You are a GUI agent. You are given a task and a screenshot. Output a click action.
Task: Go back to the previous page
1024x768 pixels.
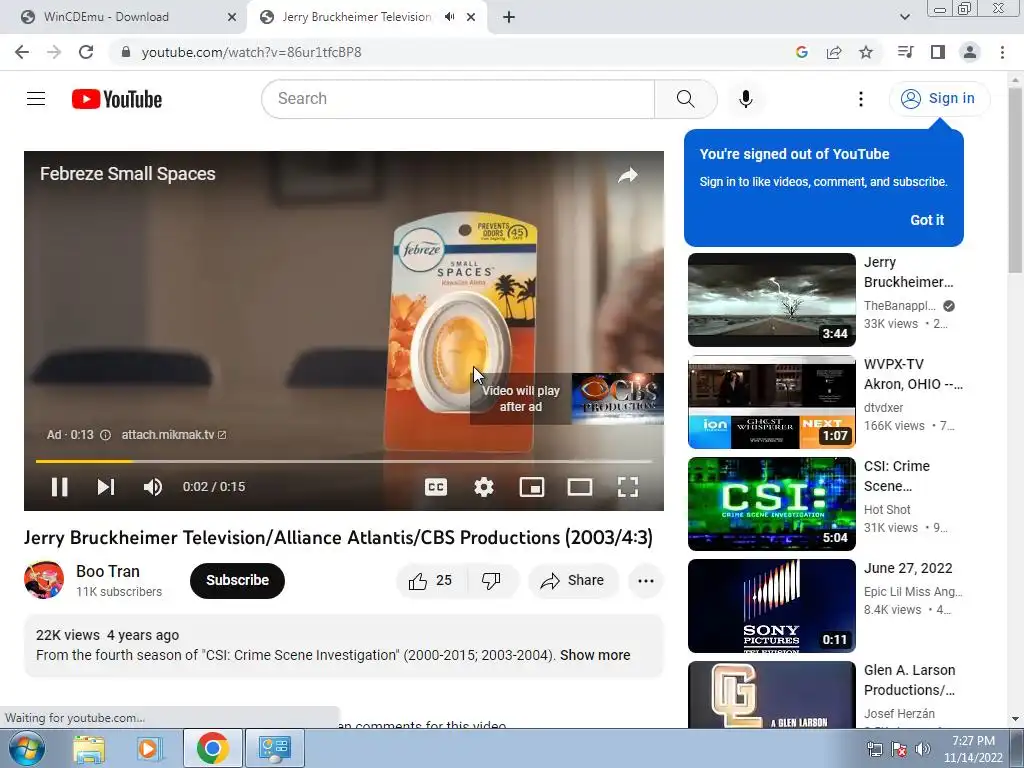point(22,52)
